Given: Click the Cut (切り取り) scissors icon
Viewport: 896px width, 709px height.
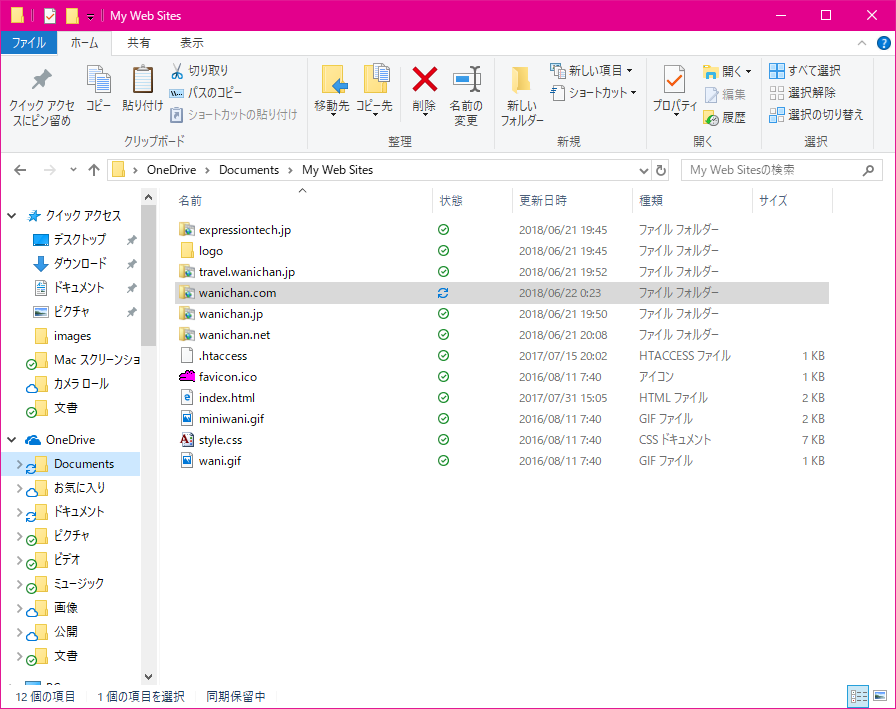Looking at the screenshot, I should click(x=177, y=71).
